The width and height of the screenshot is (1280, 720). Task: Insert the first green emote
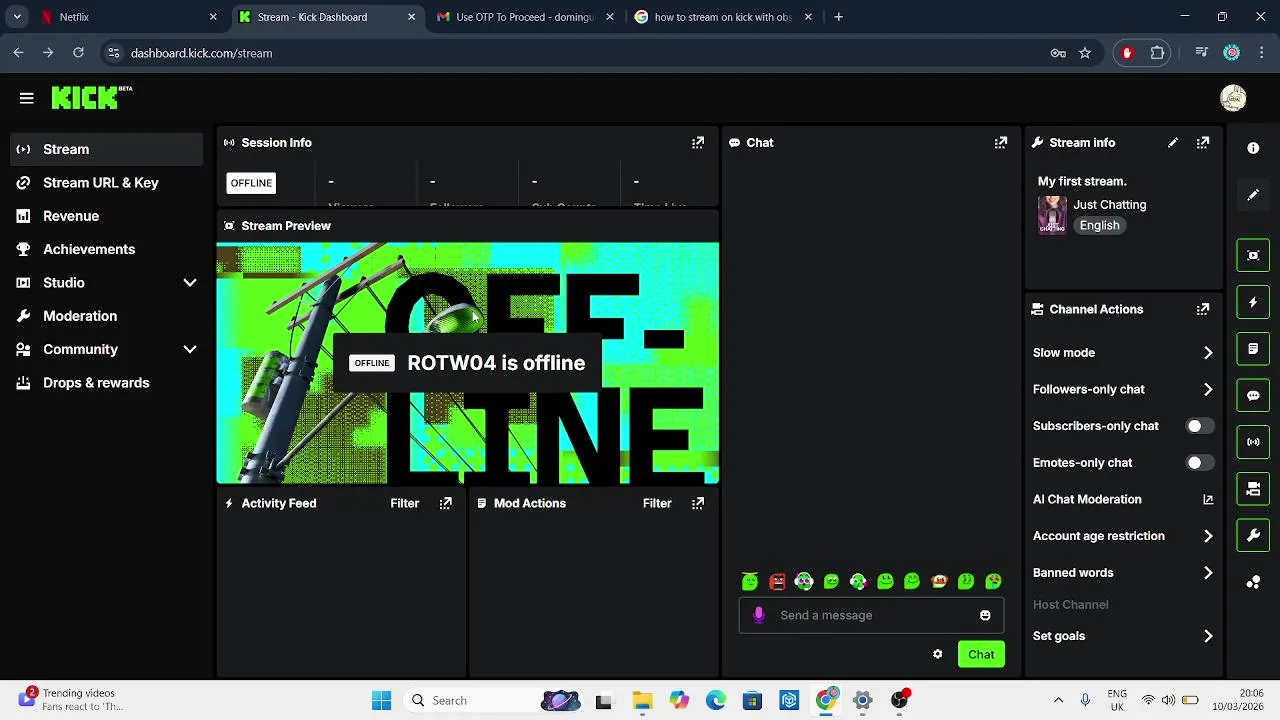750,581
